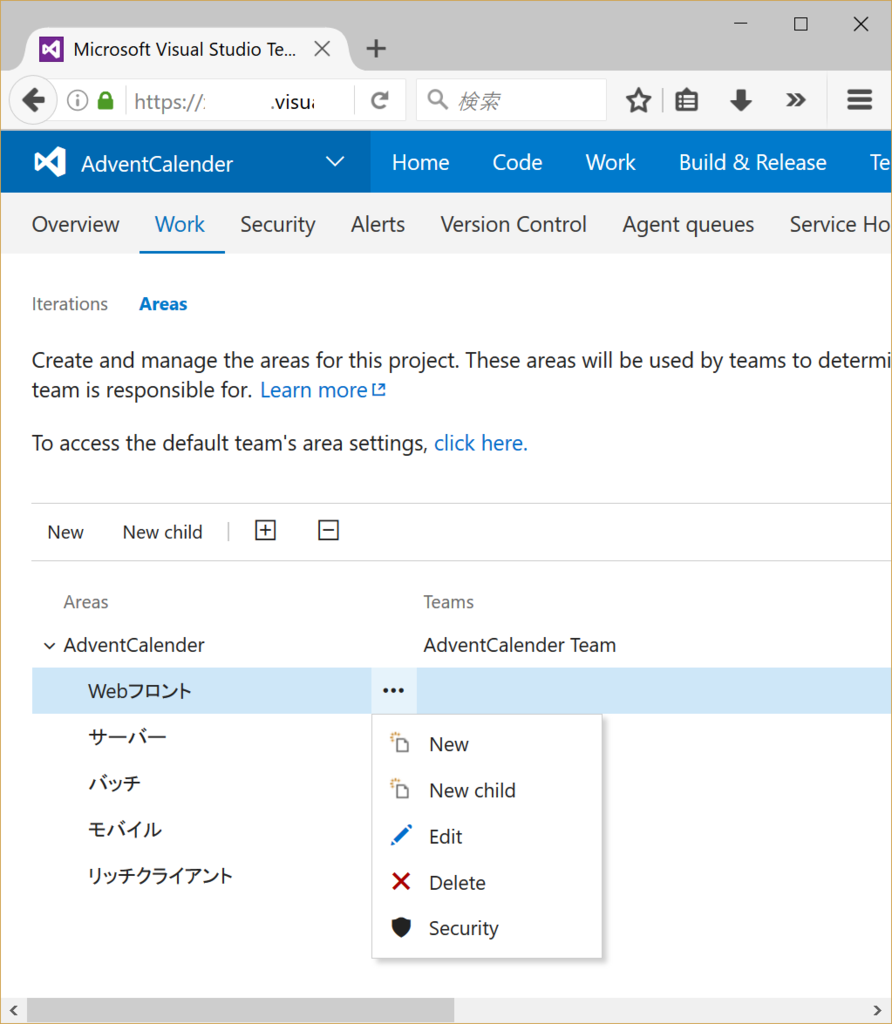Click the URL address field
This screenshot has width=892, height=1024.
(x=240, y=101)
